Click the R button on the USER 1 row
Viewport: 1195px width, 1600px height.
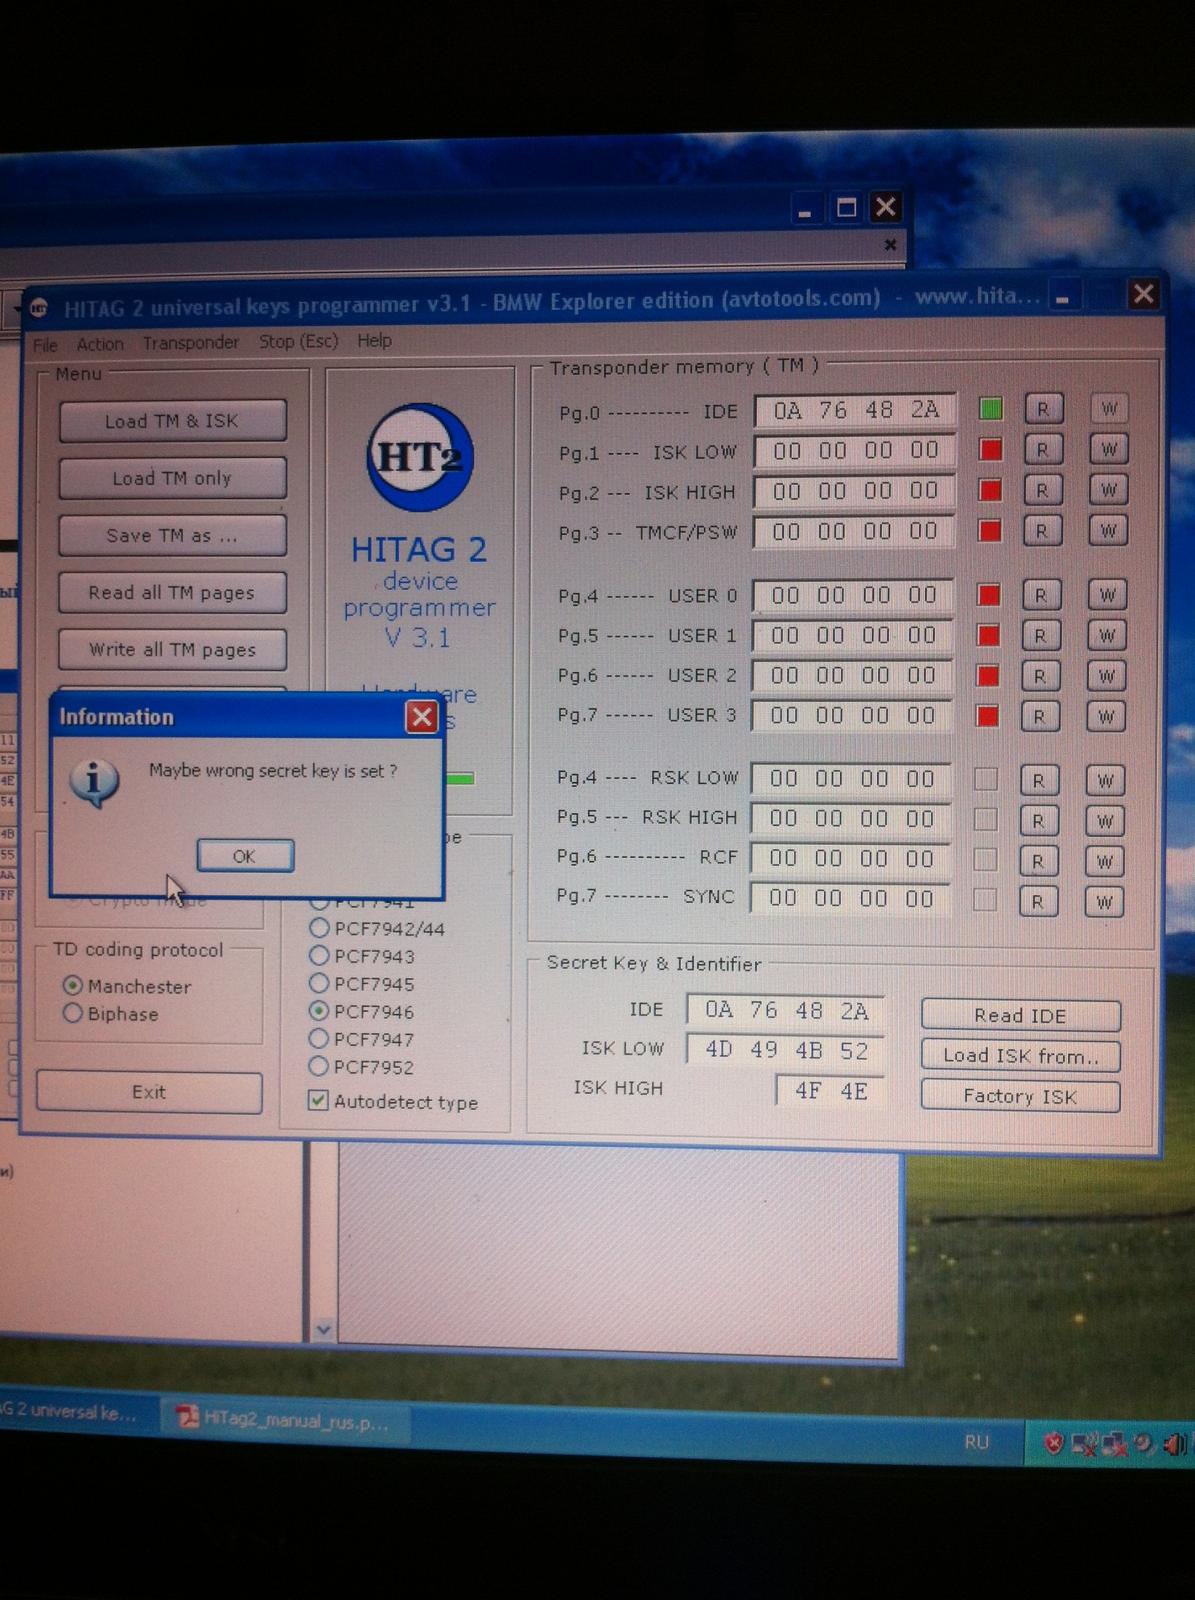point(1040,636)
